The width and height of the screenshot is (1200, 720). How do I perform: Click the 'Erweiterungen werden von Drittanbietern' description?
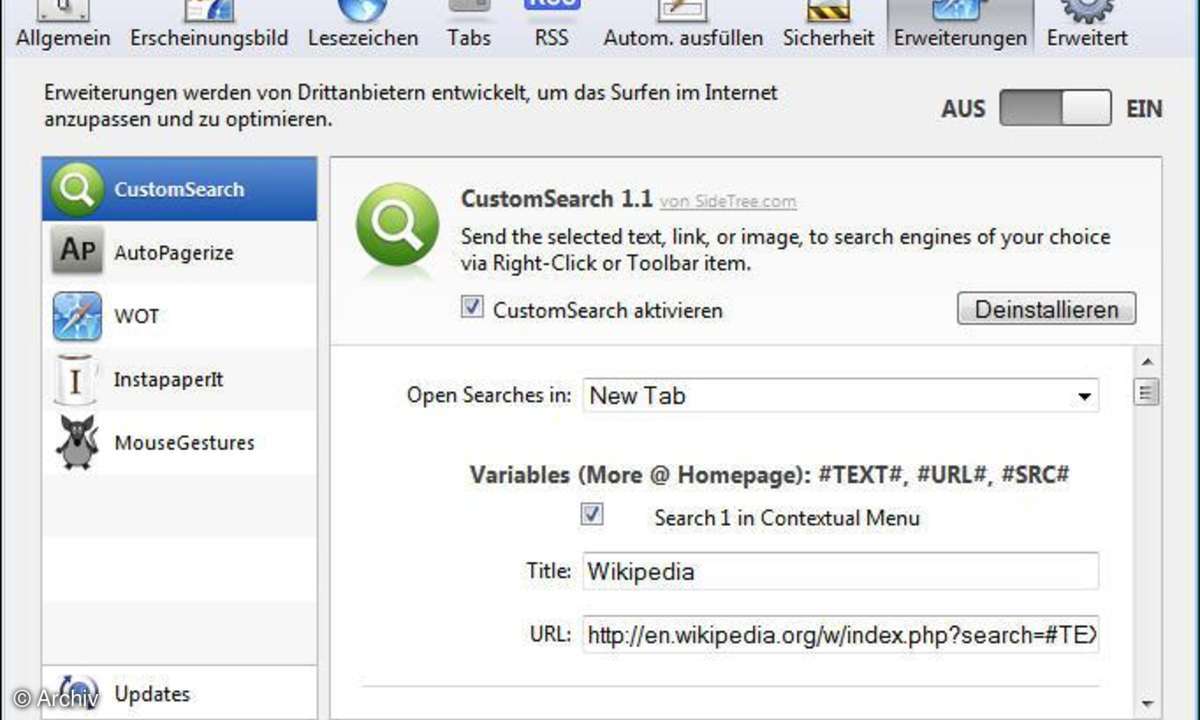pos(411,106)
